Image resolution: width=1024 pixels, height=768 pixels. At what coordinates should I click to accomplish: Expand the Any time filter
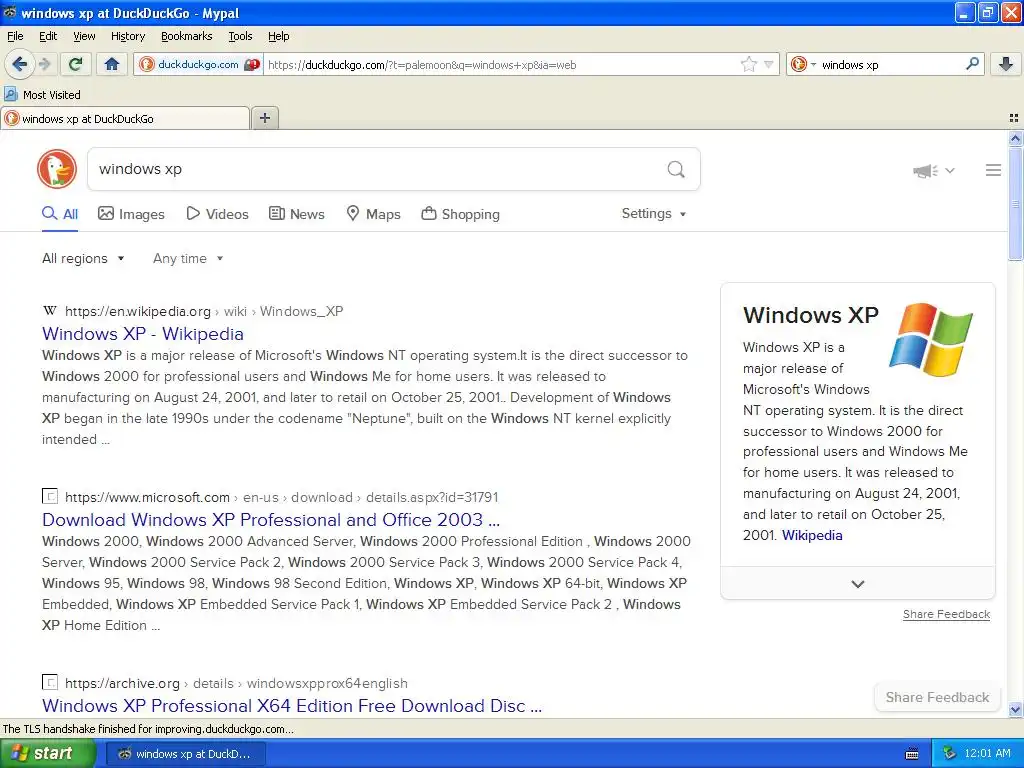(188, 259)
